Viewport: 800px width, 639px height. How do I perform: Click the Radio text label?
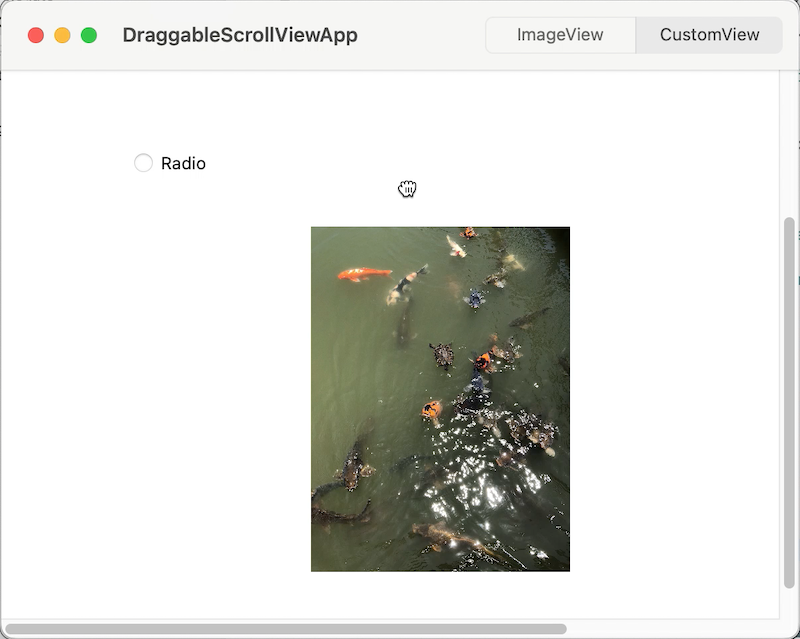(184, 162)
